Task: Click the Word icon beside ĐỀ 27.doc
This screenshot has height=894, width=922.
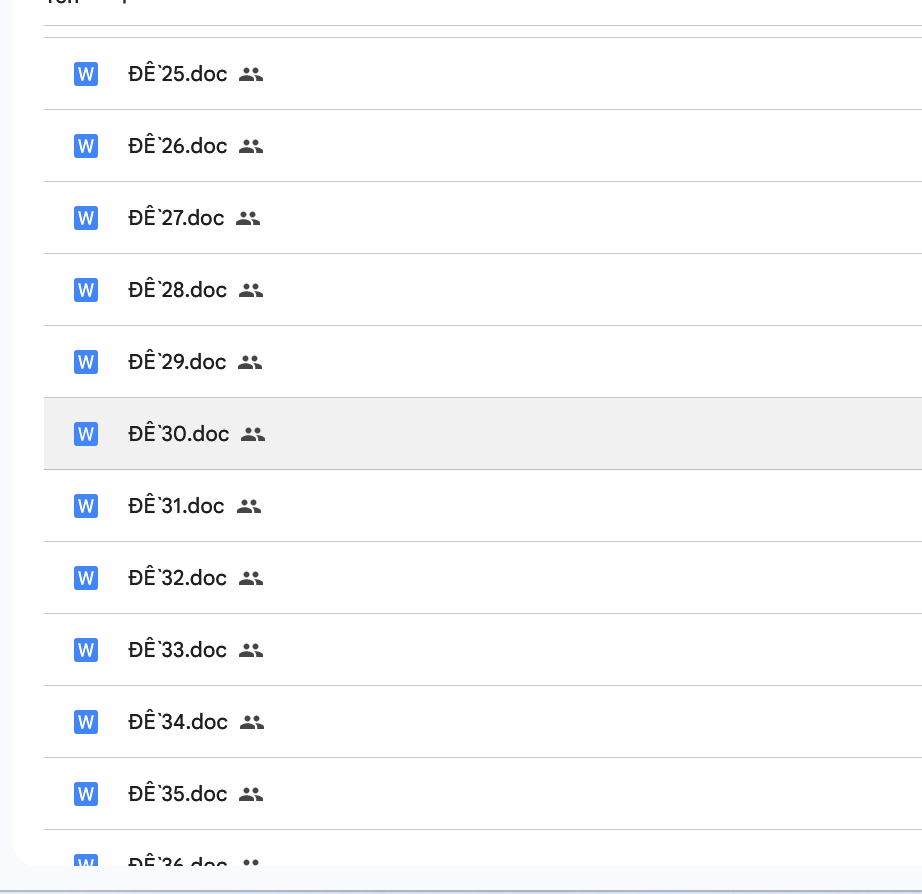Action: (x=86, y=218)
